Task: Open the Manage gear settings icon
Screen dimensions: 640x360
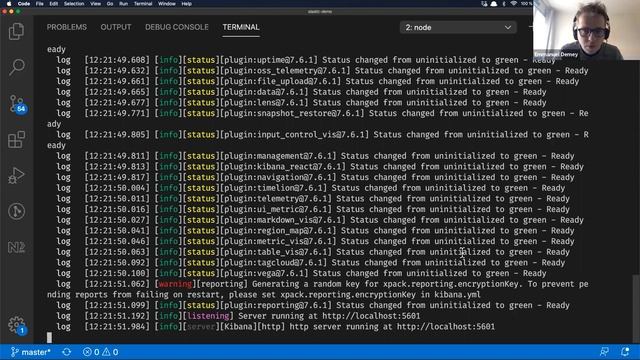Action: coord(17,325)
